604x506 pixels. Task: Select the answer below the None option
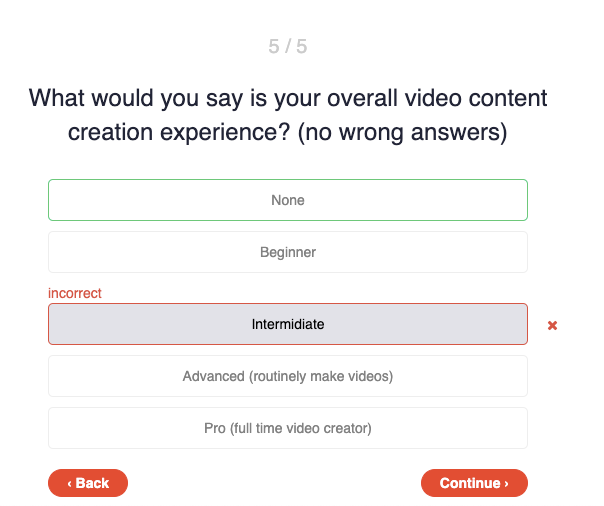click(288, 252)
